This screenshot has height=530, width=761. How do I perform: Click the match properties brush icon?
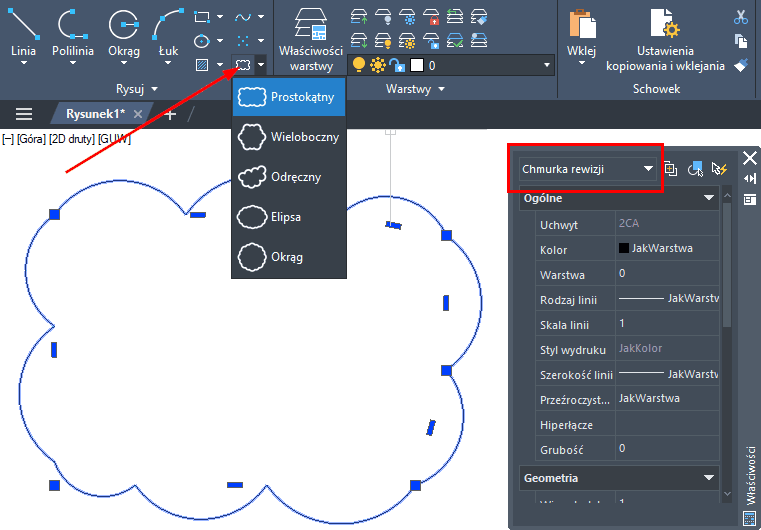tap(741, 65)
